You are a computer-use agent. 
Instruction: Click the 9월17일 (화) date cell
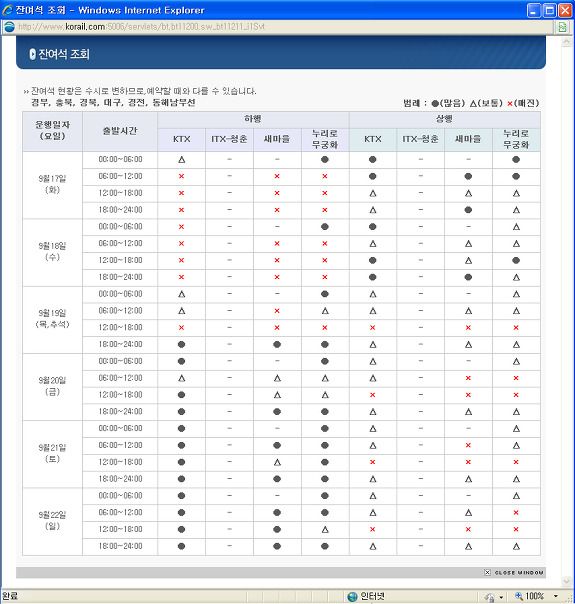[52, 184]
